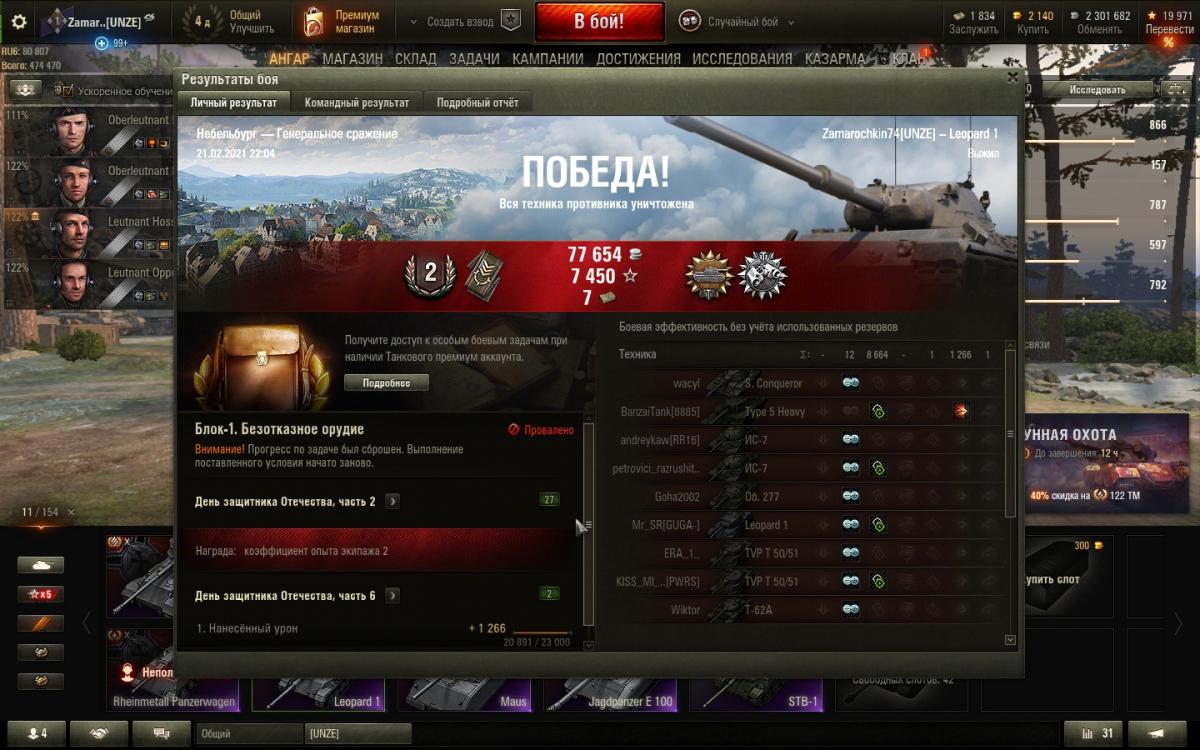Click the Подробнее button

[387, 383]
